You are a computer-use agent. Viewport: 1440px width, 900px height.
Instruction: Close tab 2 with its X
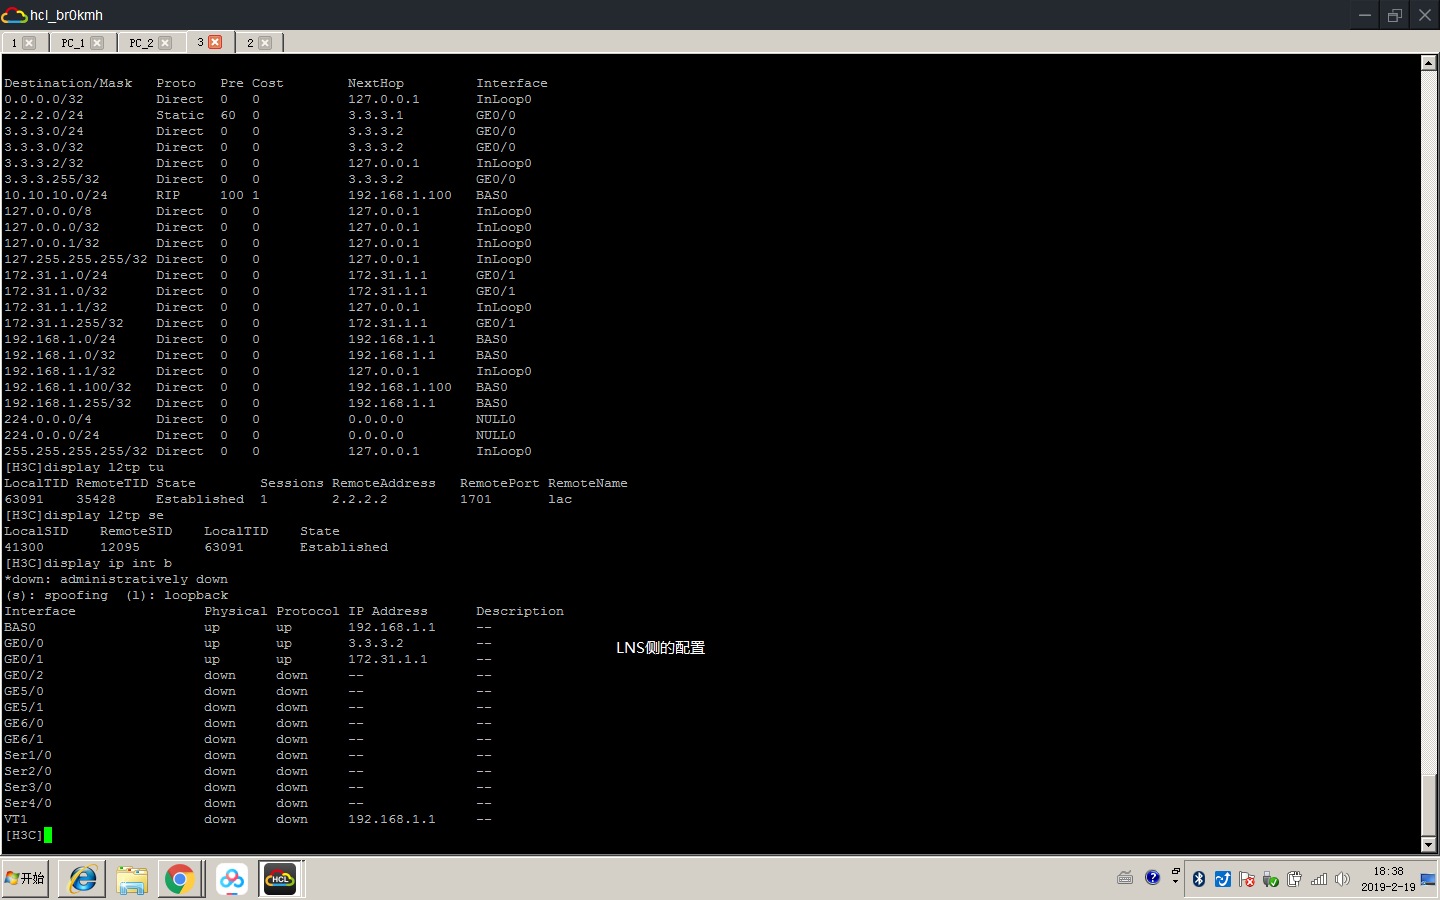[x=265, y=43]
